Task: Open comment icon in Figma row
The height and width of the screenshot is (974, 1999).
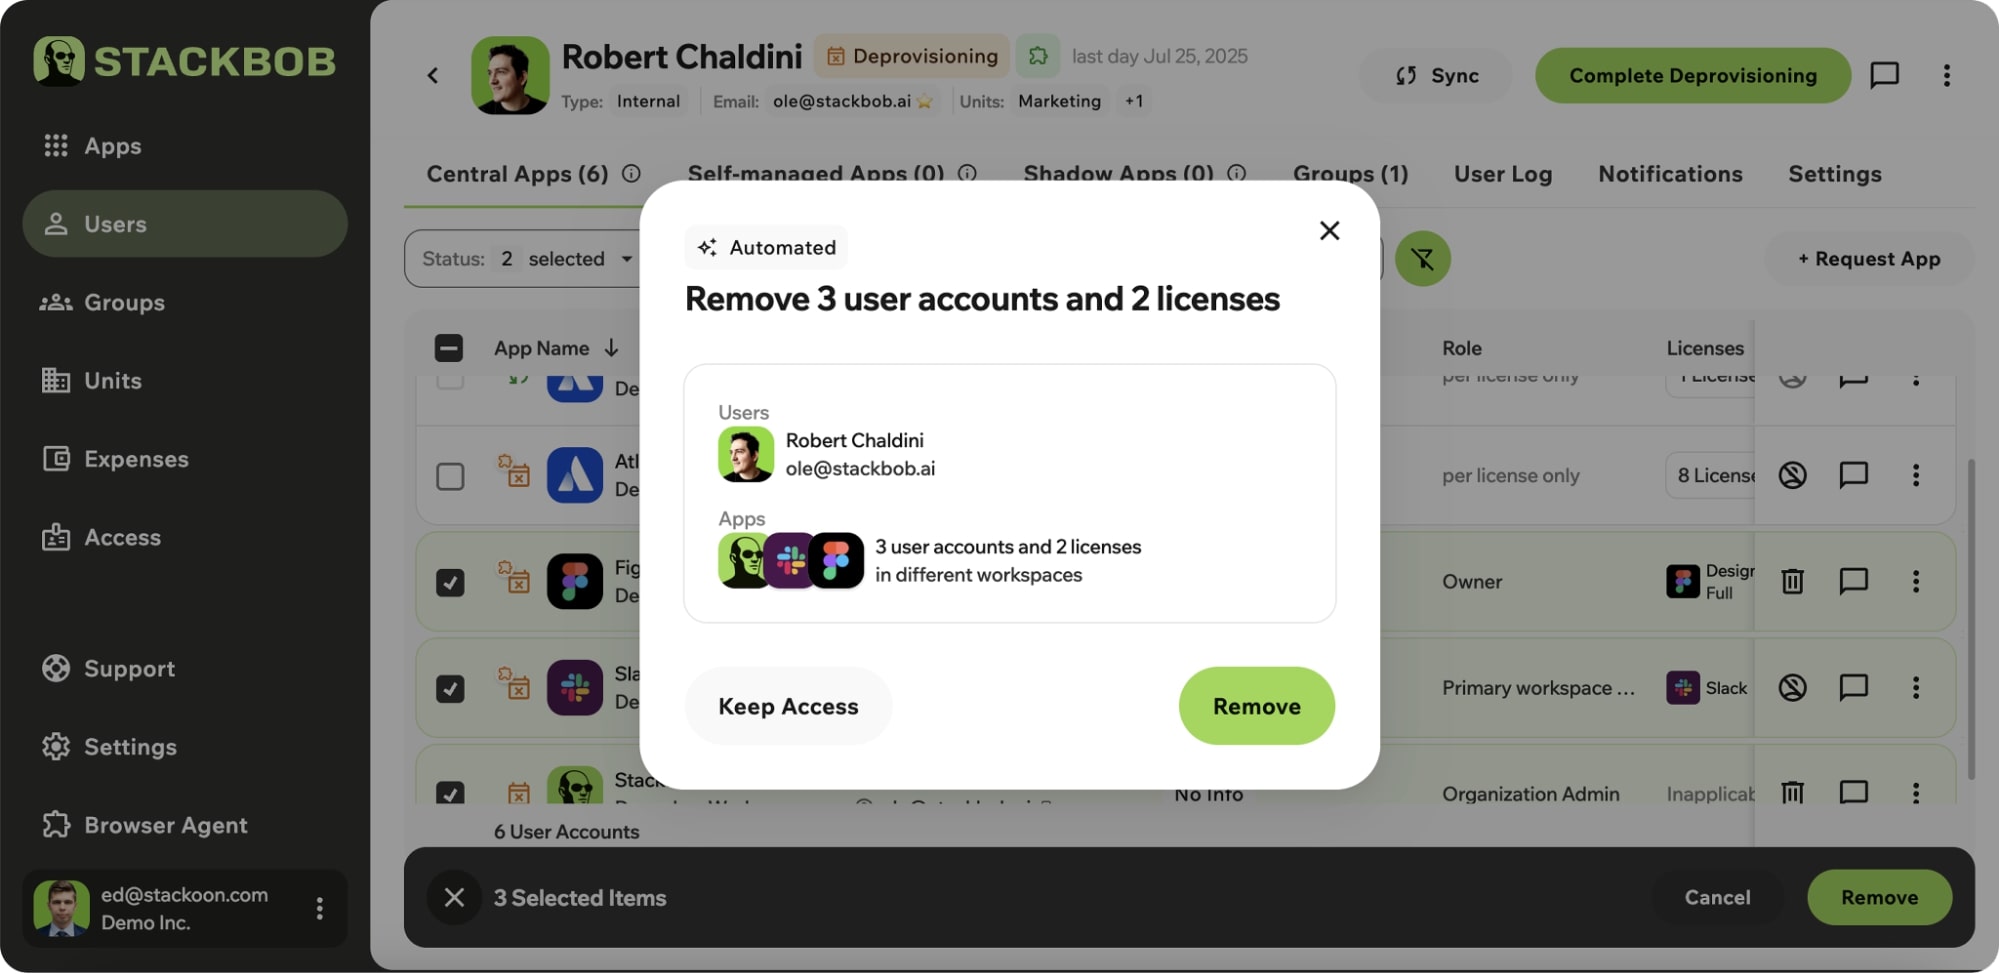Action: pos(1853,581)
